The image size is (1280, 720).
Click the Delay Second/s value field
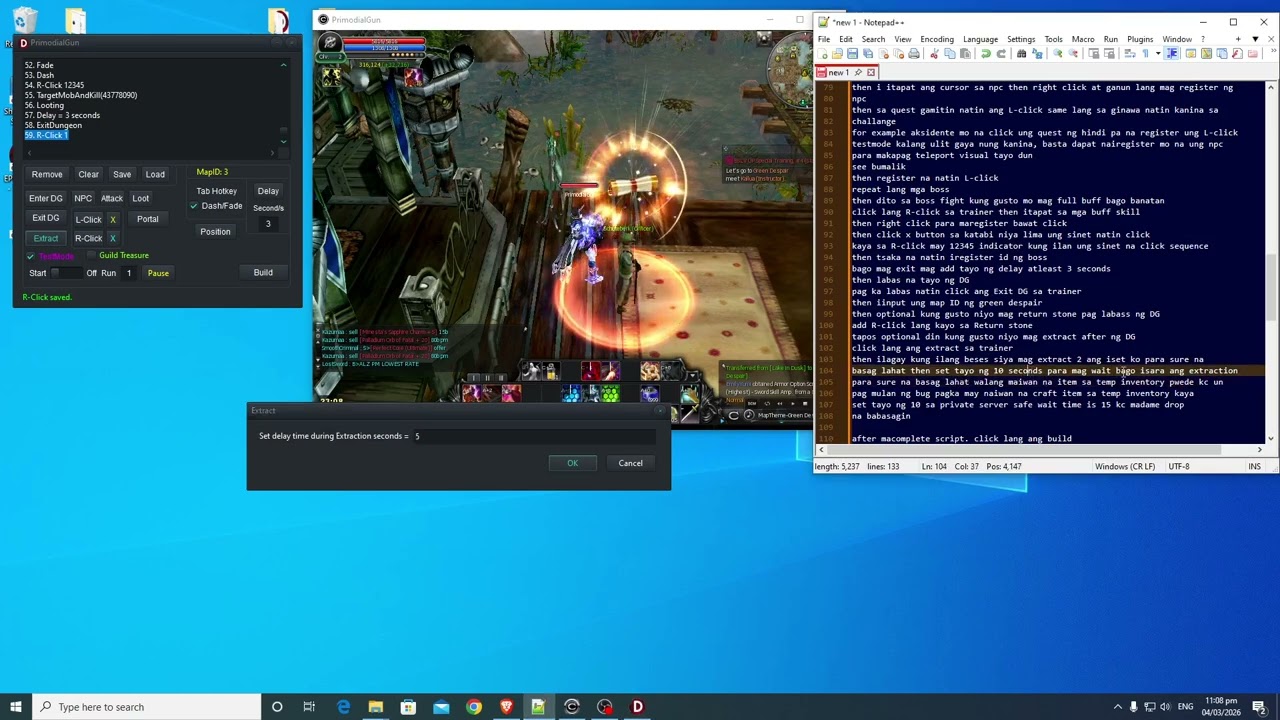[x=268, y=224]
